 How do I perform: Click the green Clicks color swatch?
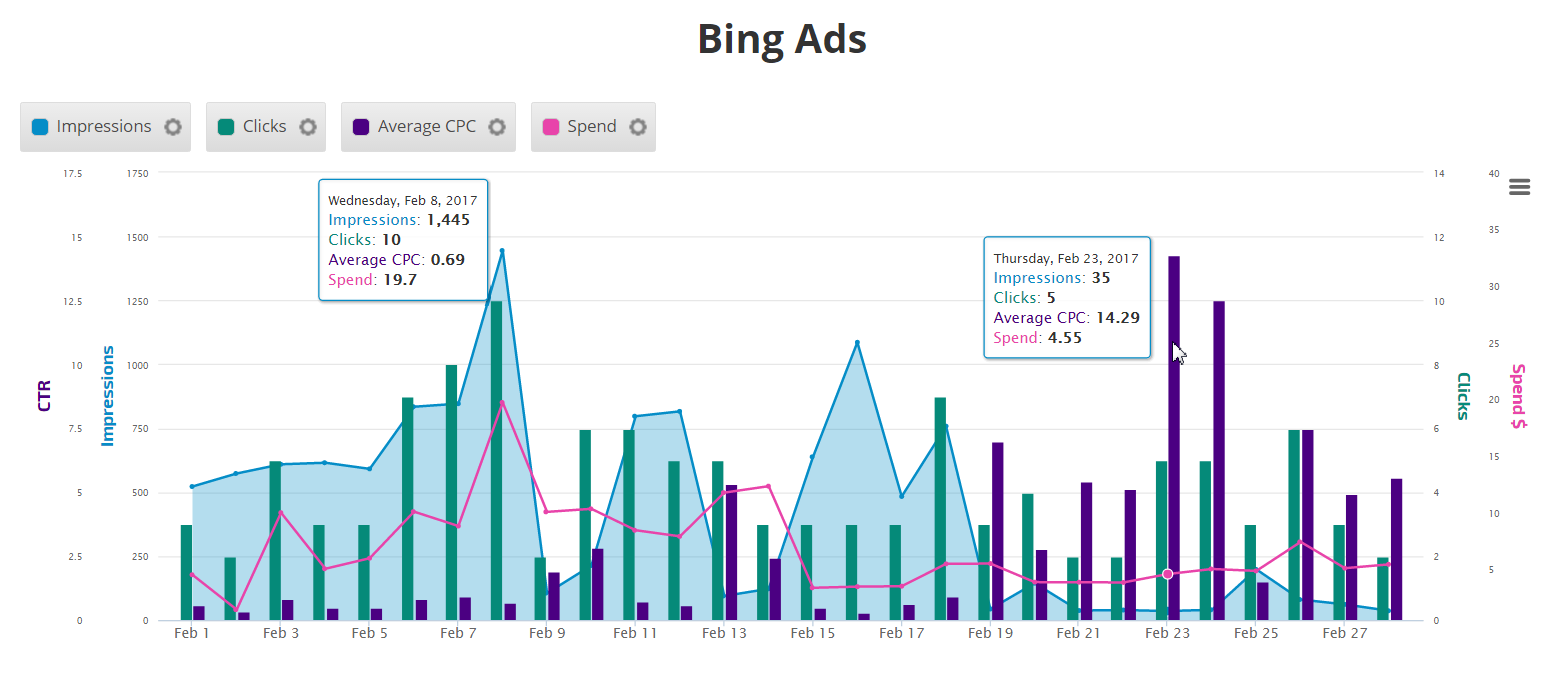[x=226, y=127]
